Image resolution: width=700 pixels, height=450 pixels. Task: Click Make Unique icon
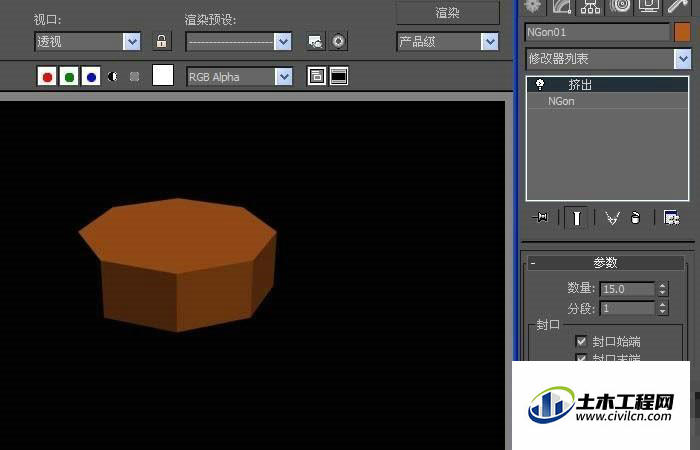tap(612, 218)
